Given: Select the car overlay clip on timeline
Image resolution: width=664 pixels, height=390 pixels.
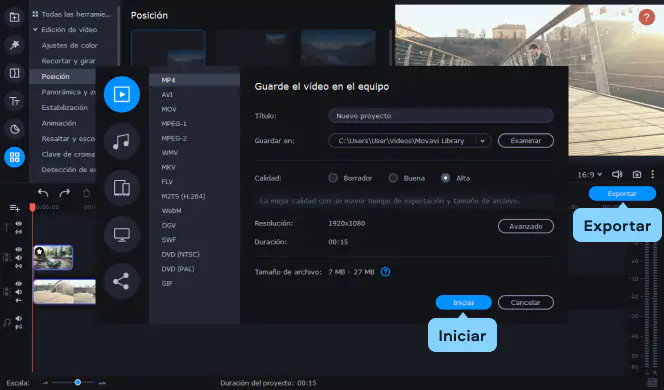Looking at the screenshot, I should point(53,257).
